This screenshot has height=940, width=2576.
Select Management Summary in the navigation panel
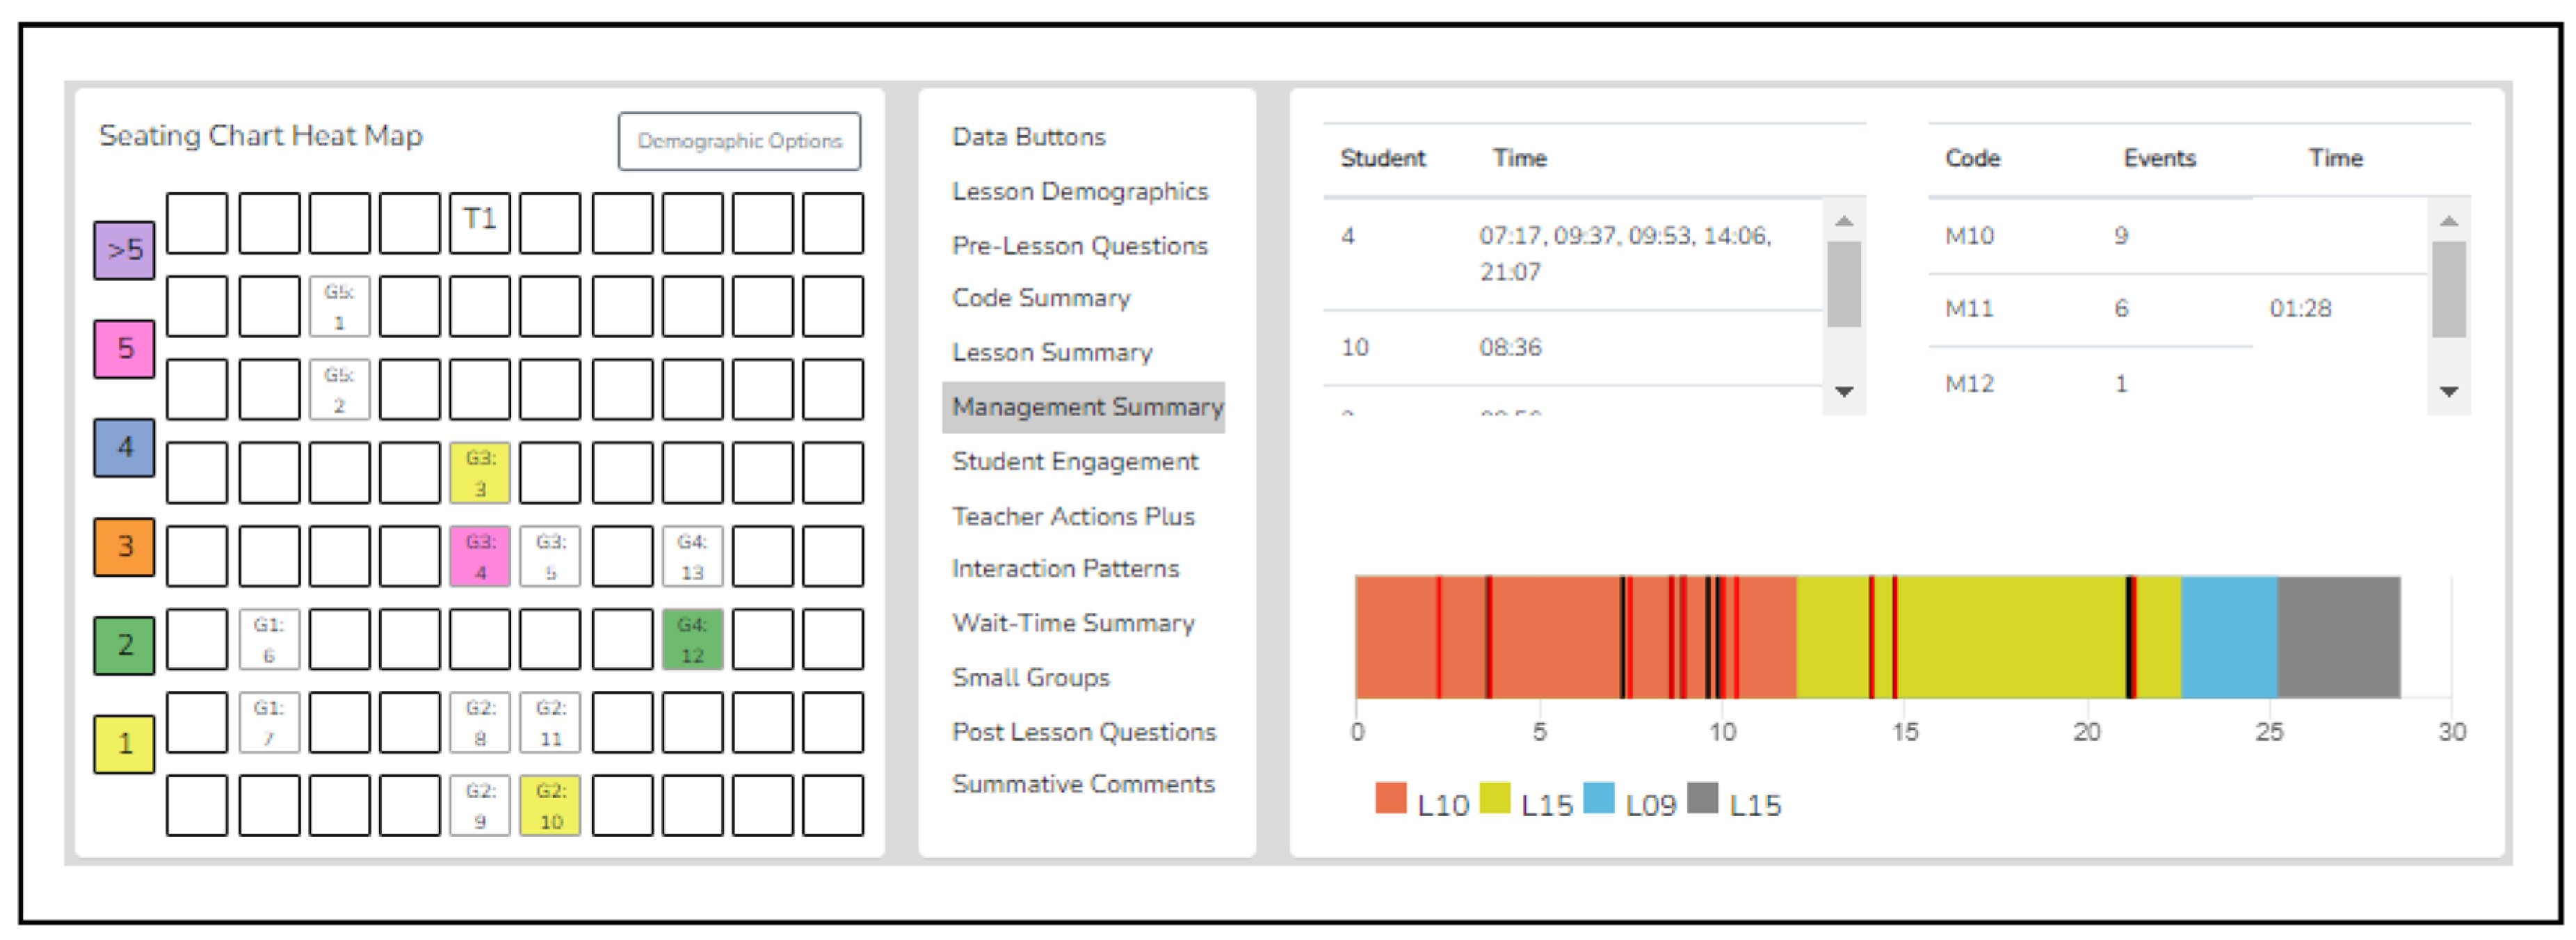tap(1086, 407)
